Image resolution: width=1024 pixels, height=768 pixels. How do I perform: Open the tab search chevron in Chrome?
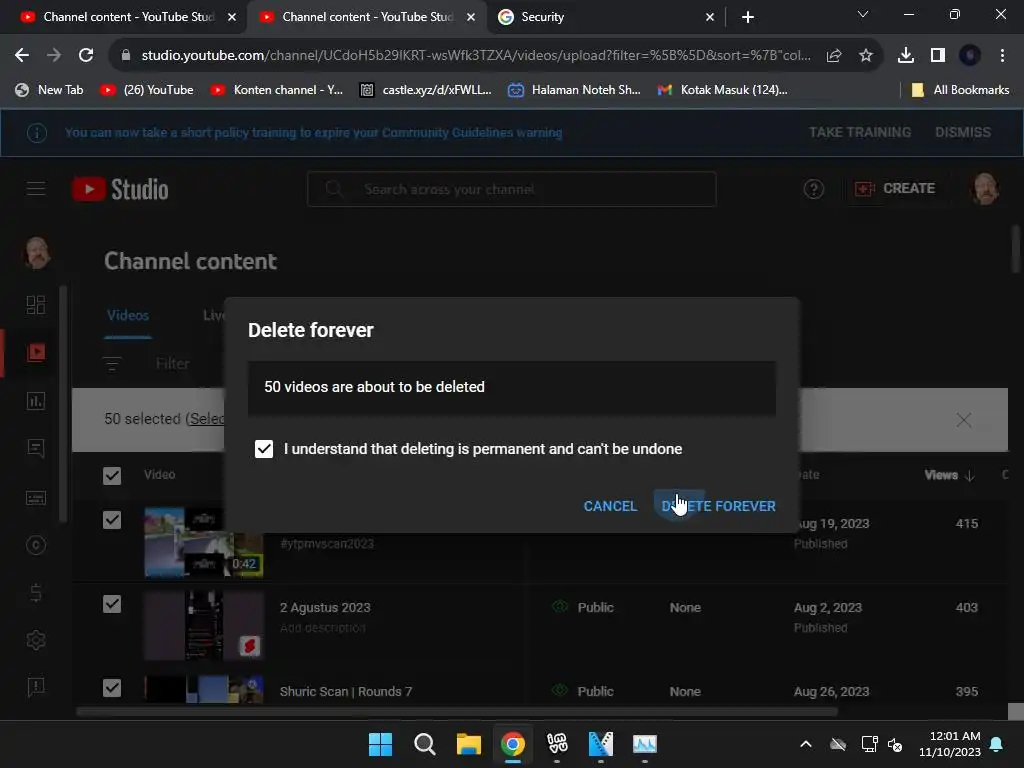pyautogui.click(x=863, y=14)
